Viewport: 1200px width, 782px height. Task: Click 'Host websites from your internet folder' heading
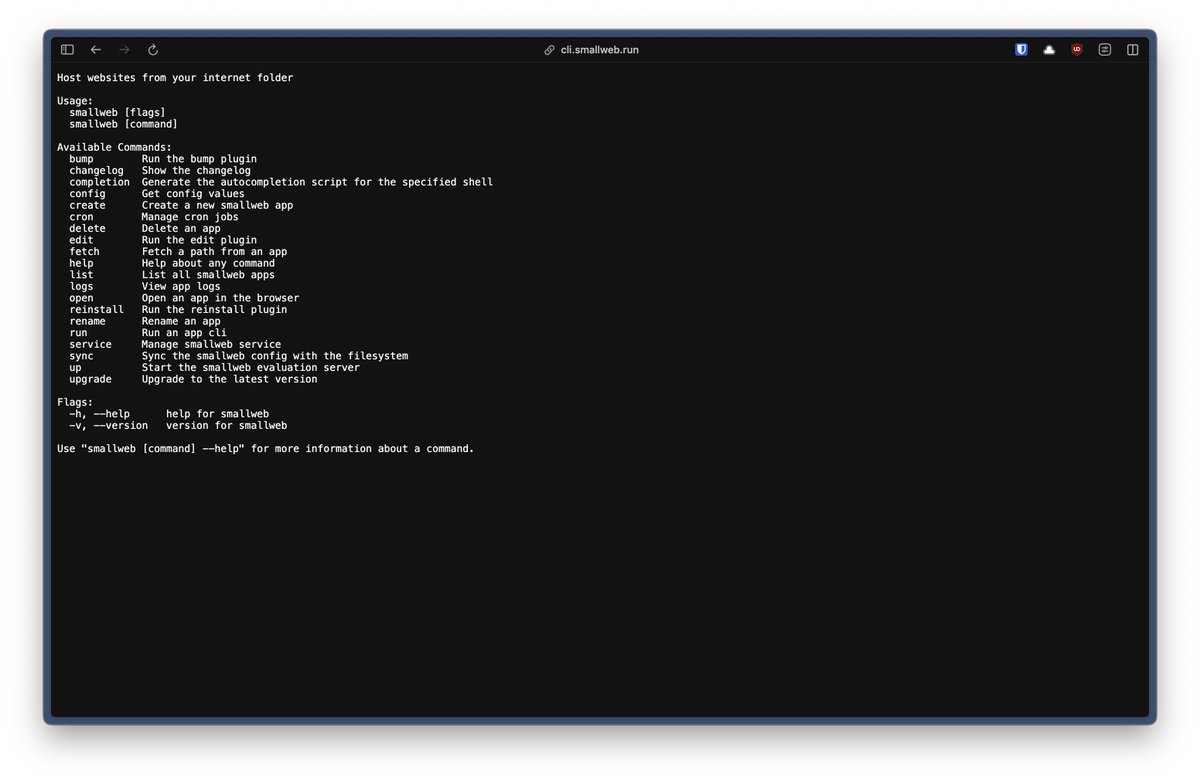(175, 78)
